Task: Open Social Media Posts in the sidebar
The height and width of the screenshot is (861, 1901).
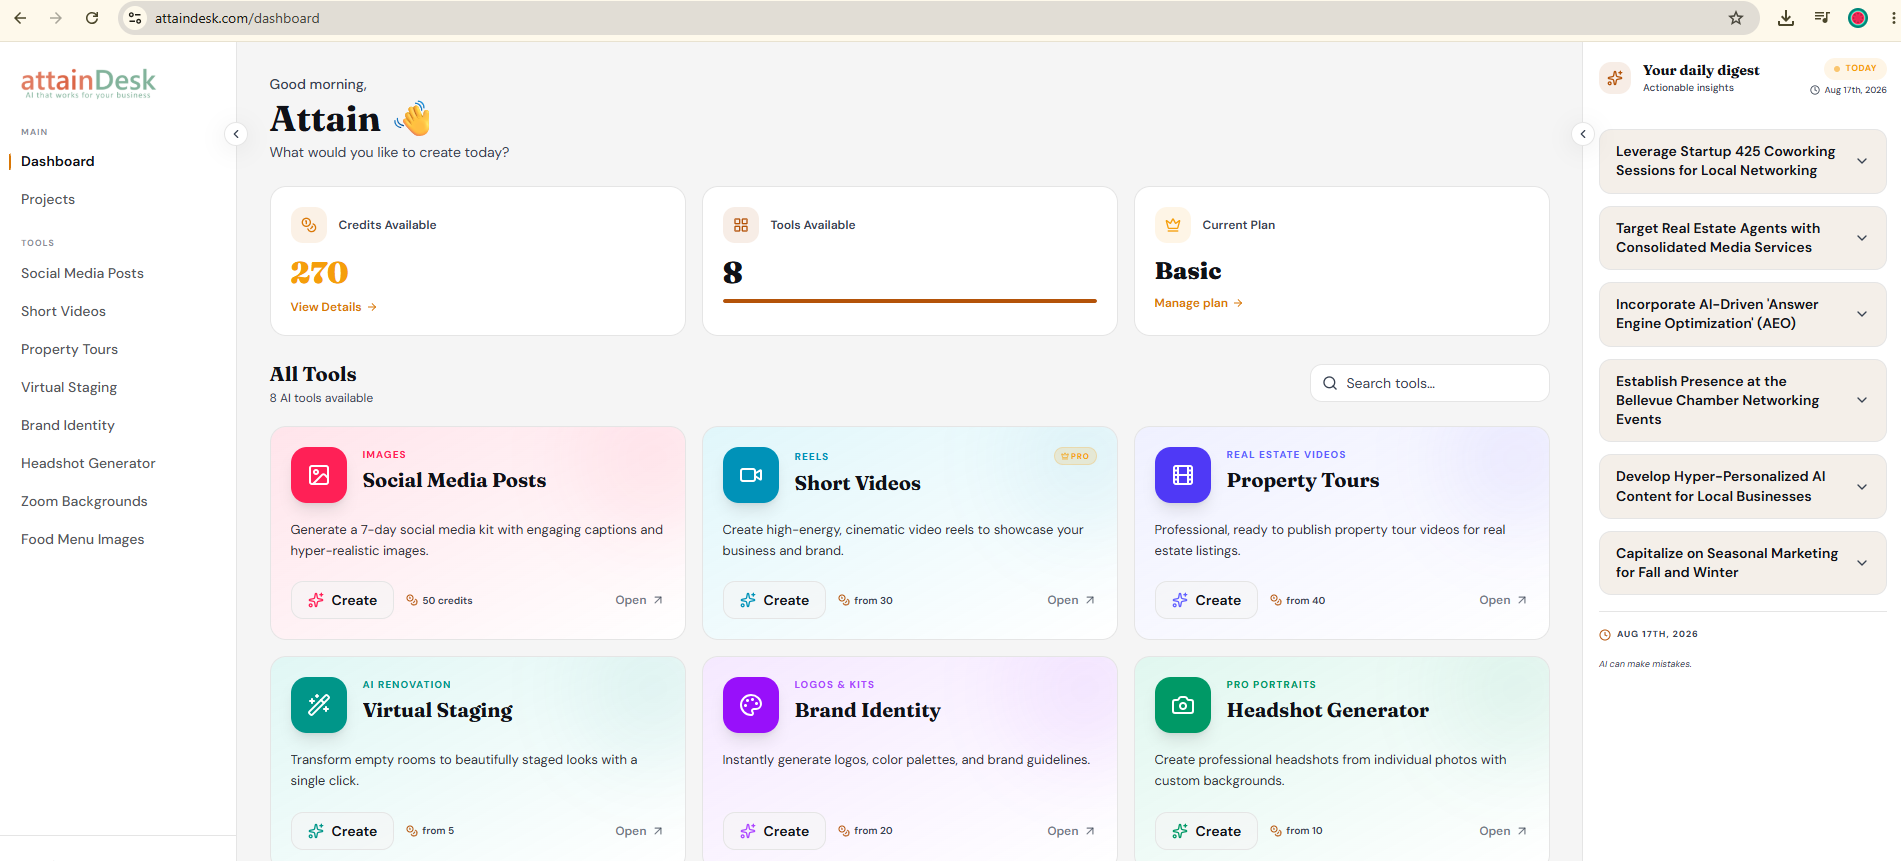Action: [x=82, y=273]
